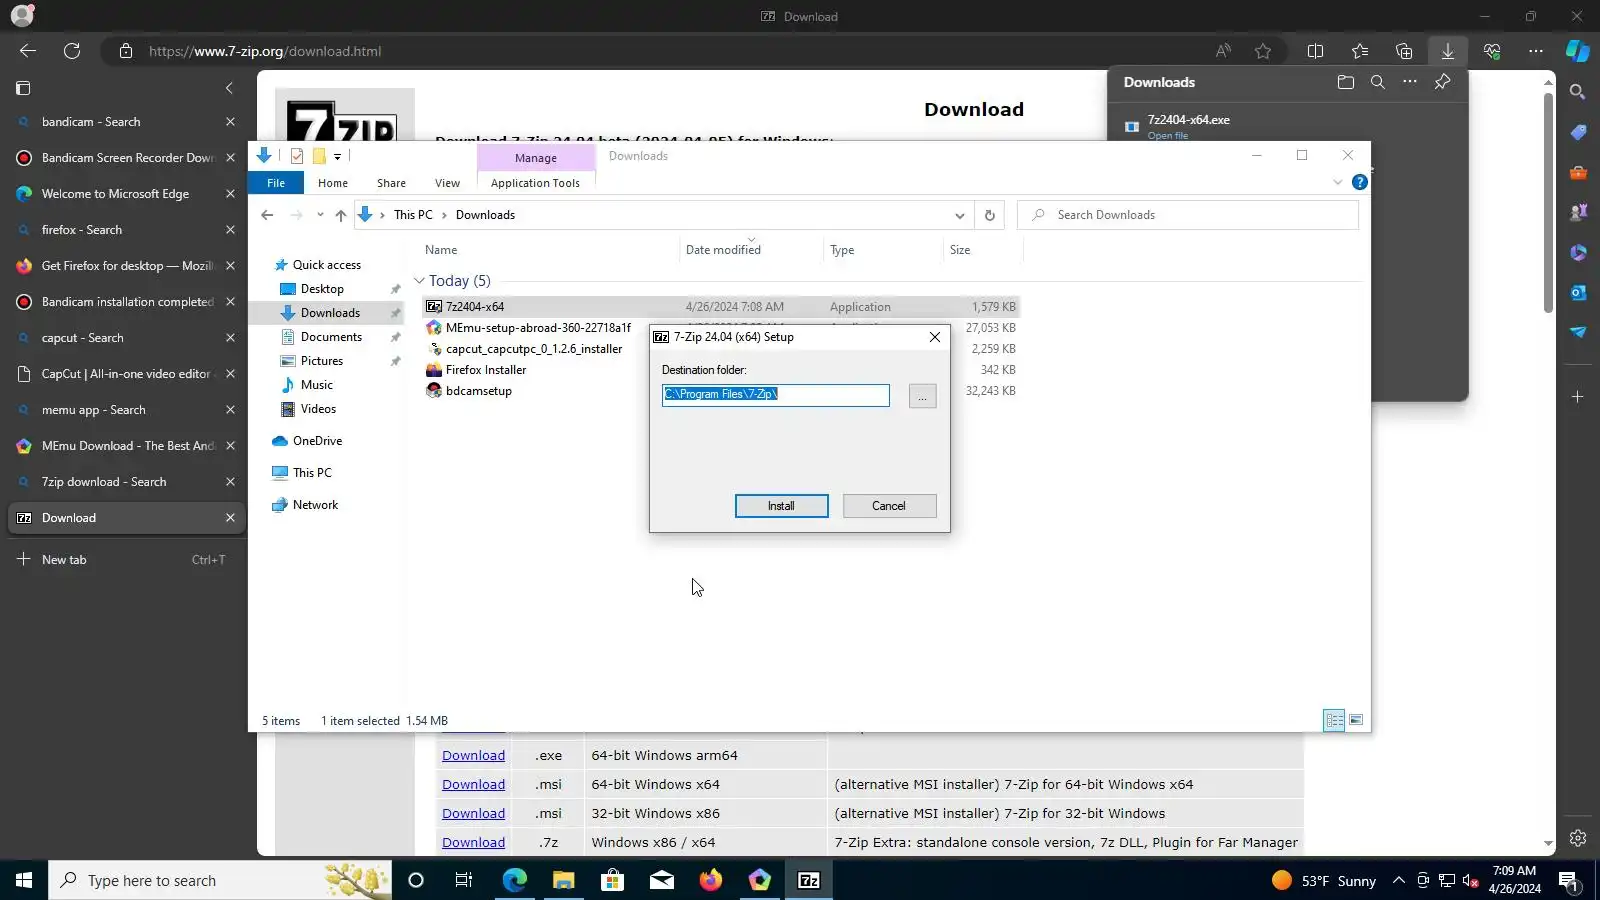Refresh the 7-zip.org page

pyautogui.click(x=72, y=51)
